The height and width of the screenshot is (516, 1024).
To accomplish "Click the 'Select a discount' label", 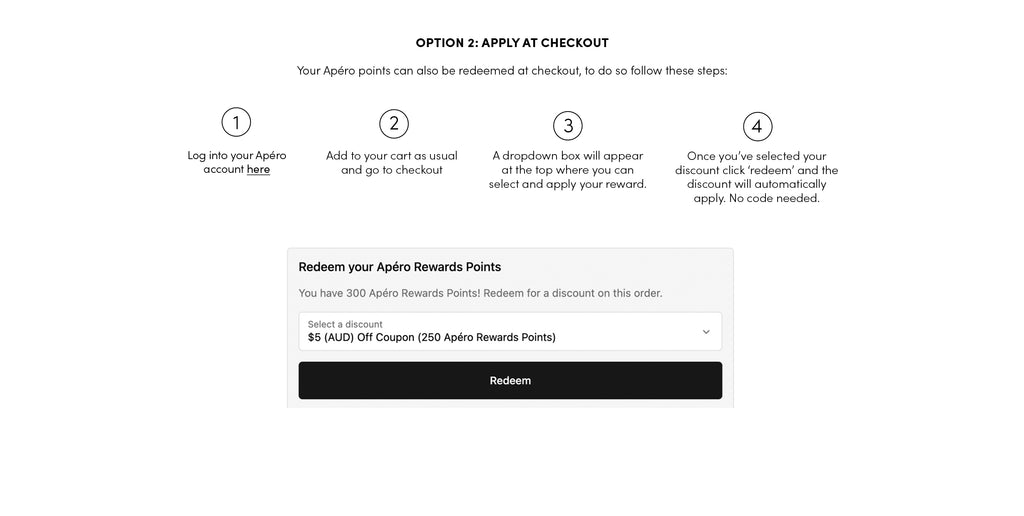I will click(x=345, y=324).
